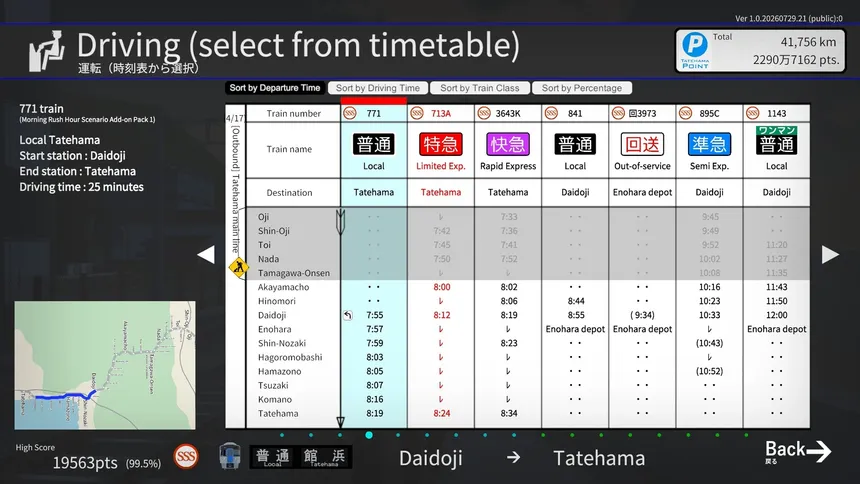Click the (9:34) Daidoji time of 3973
This screenshot has height=484, width=860.
tap(642, 315)
